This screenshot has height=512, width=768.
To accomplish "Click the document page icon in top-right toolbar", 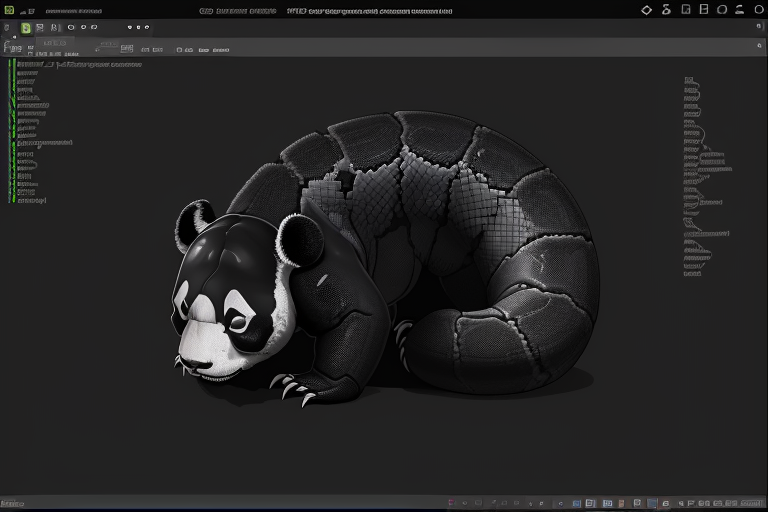I will click(685, 10).
